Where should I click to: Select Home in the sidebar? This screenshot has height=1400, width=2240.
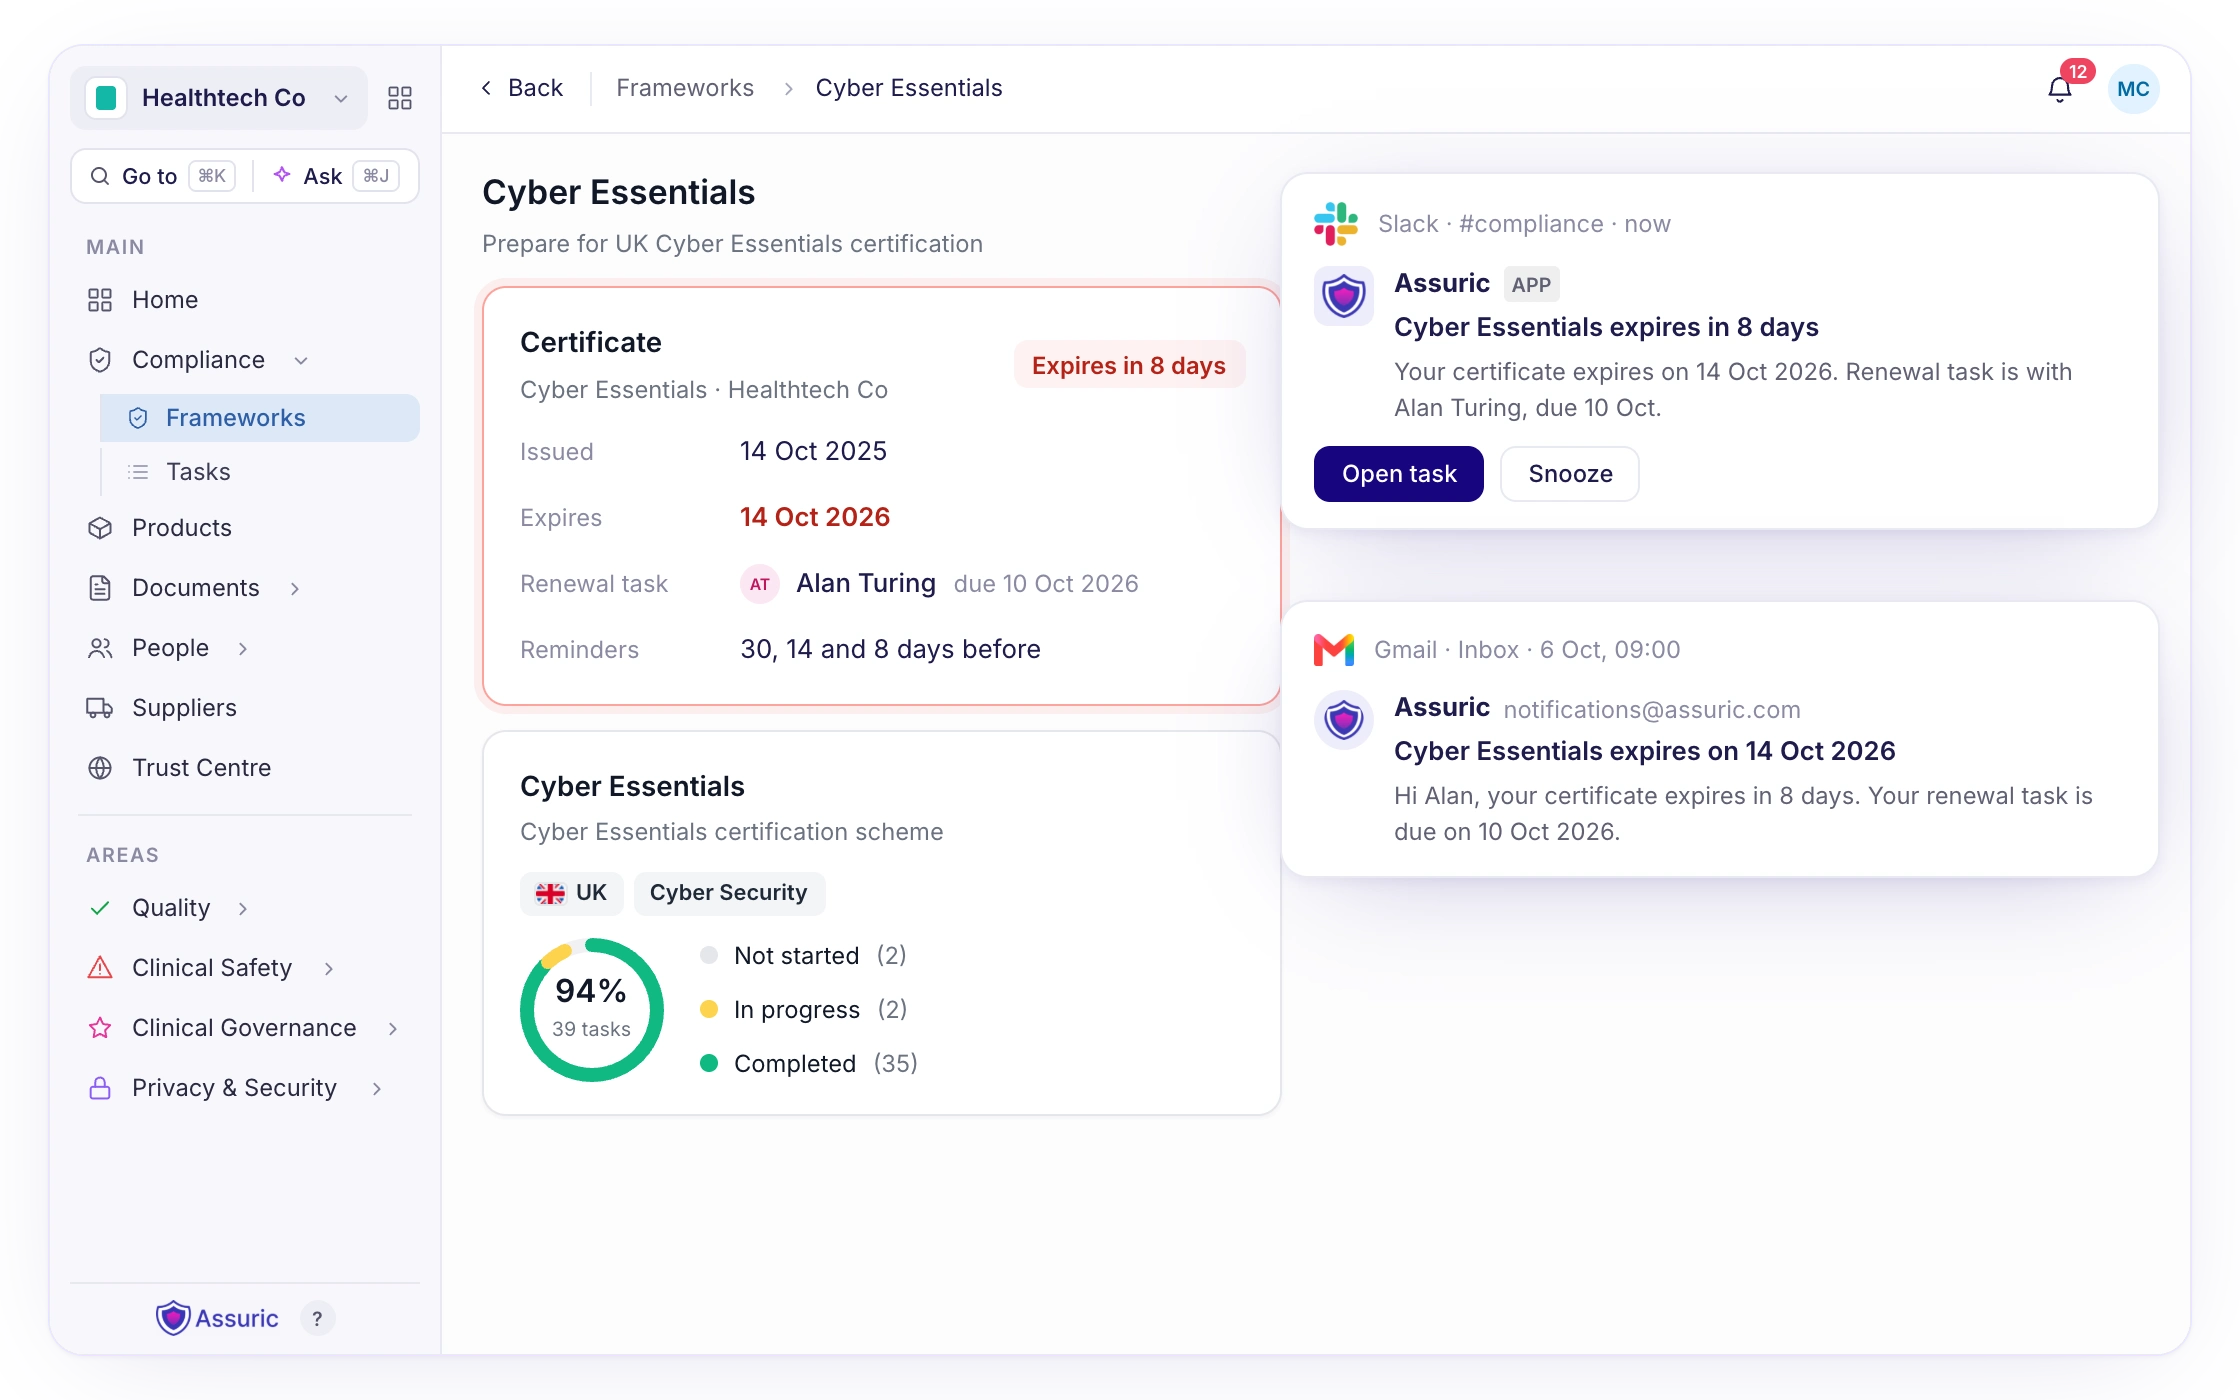[x=245, y=300]
